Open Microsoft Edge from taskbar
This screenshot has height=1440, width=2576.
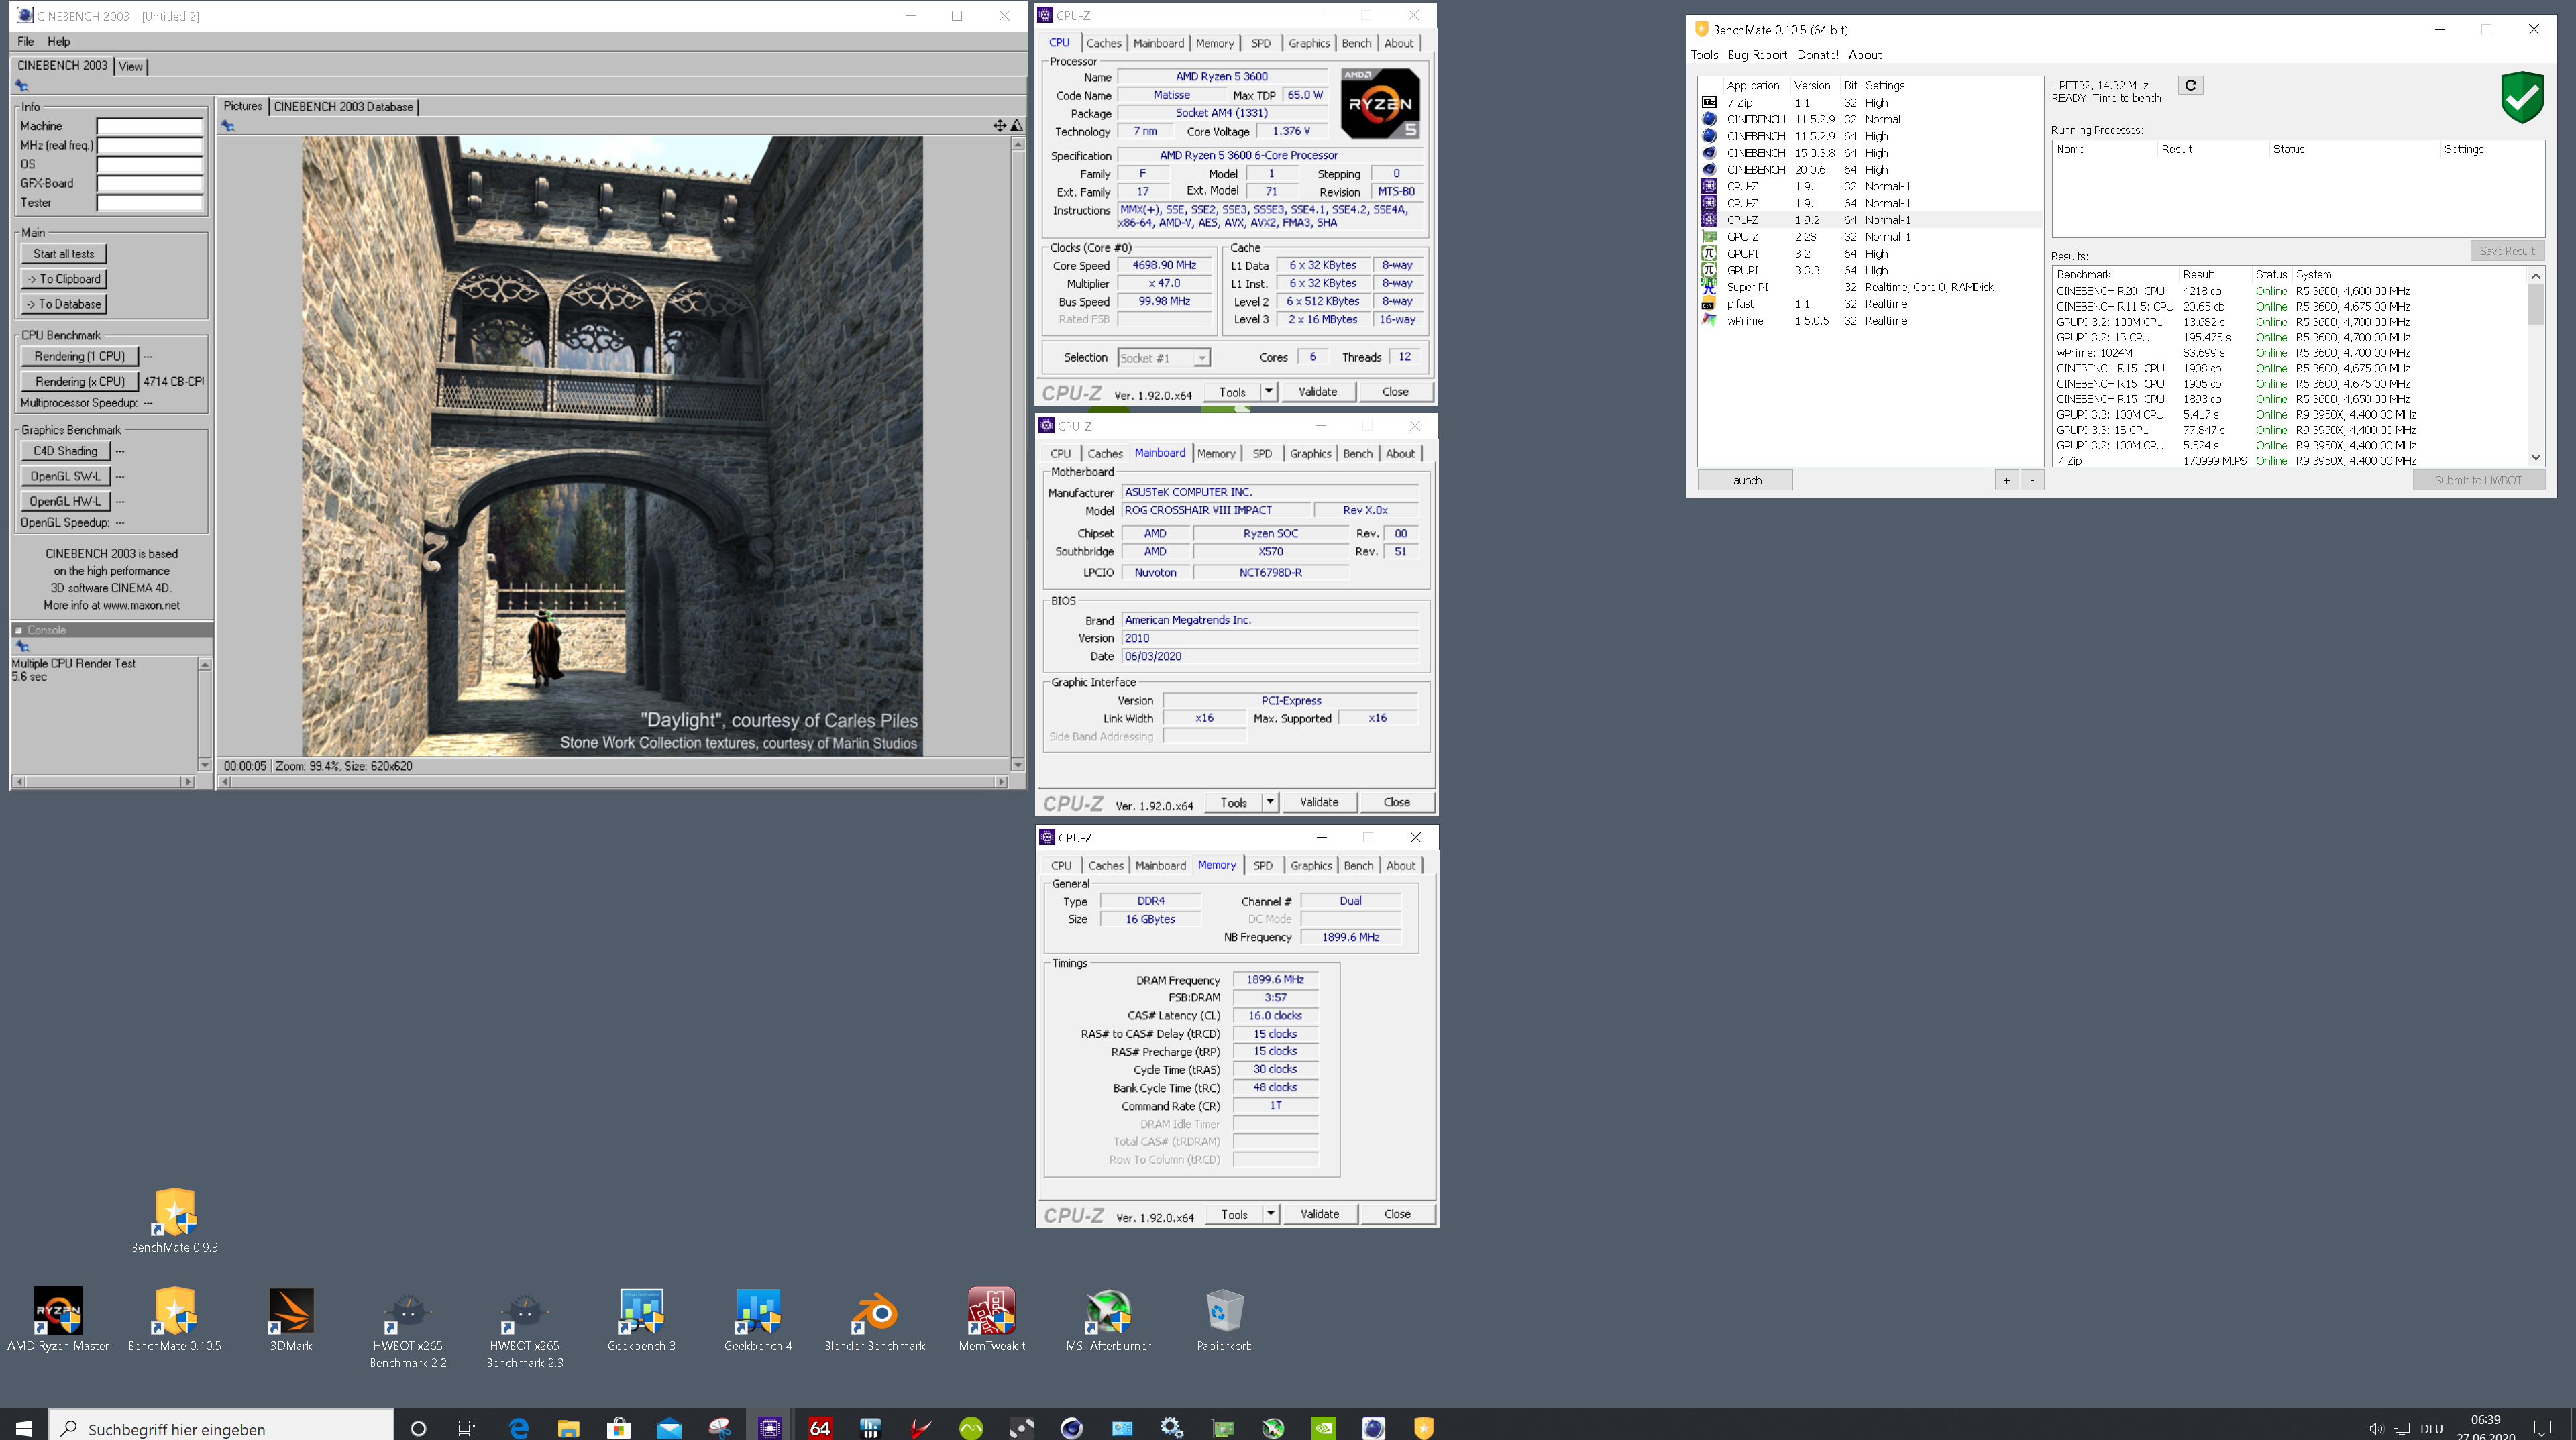[519, 1427]
